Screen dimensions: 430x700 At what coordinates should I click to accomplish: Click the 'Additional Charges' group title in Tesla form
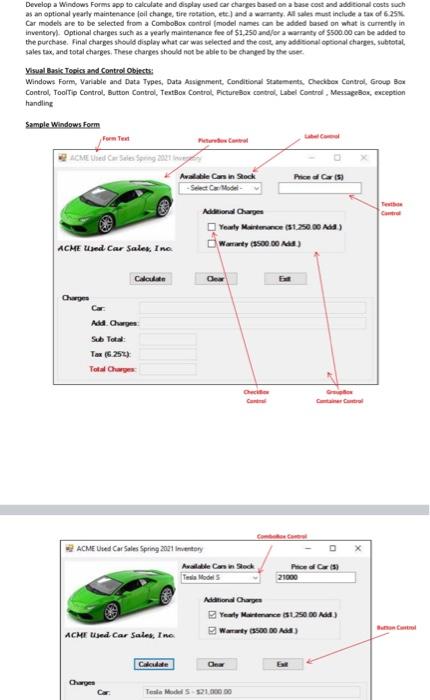233,600
